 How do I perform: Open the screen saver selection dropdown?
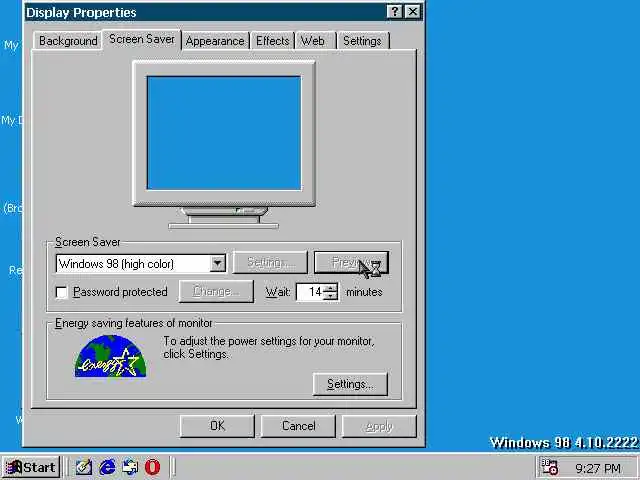click(x=218, y=264)
